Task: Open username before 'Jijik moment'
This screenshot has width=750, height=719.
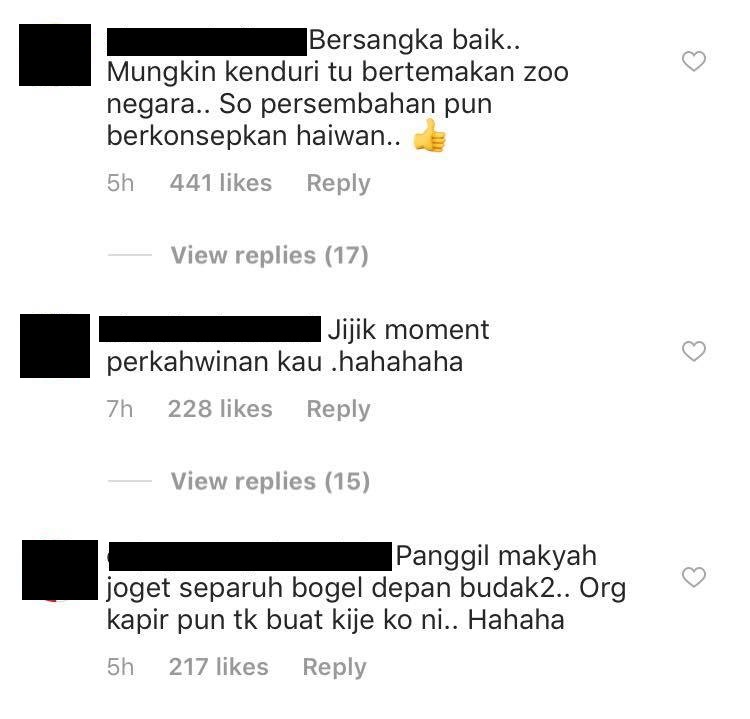Action: click(210, 329)
